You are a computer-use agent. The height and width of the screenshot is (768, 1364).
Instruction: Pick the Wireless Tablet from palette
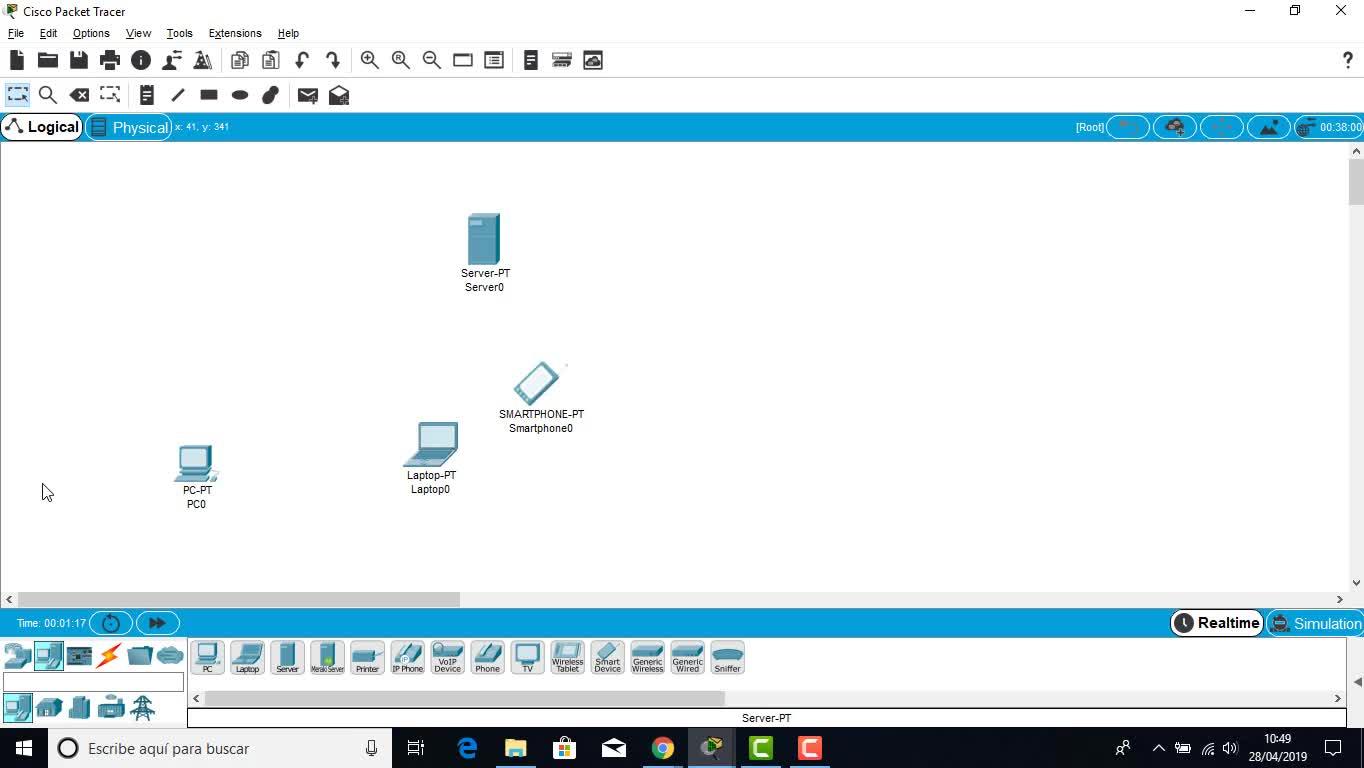(567, 657)
